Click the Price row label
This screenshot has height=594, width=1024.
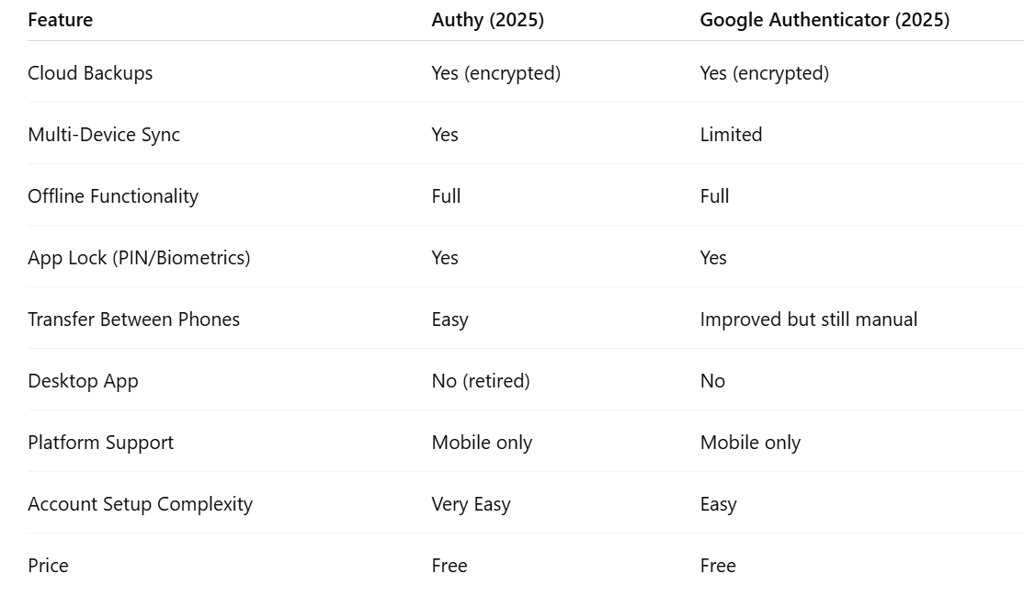click(x=48, y=566)
